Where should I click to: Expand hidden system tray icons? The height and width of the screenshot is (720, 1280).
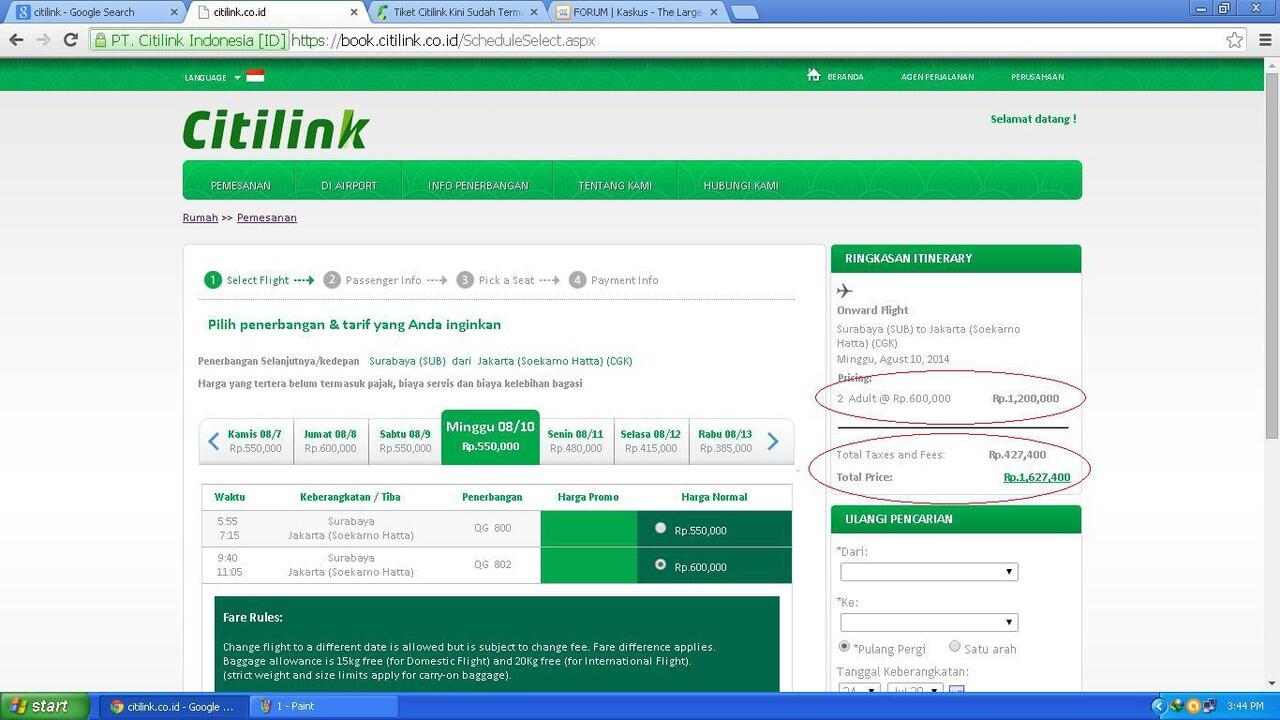tap(1159, 706)
